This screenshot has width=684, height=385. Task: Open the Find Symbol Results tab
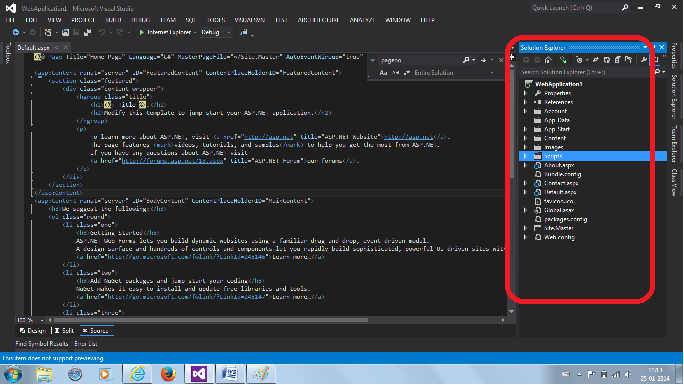(x=41, y=344)
